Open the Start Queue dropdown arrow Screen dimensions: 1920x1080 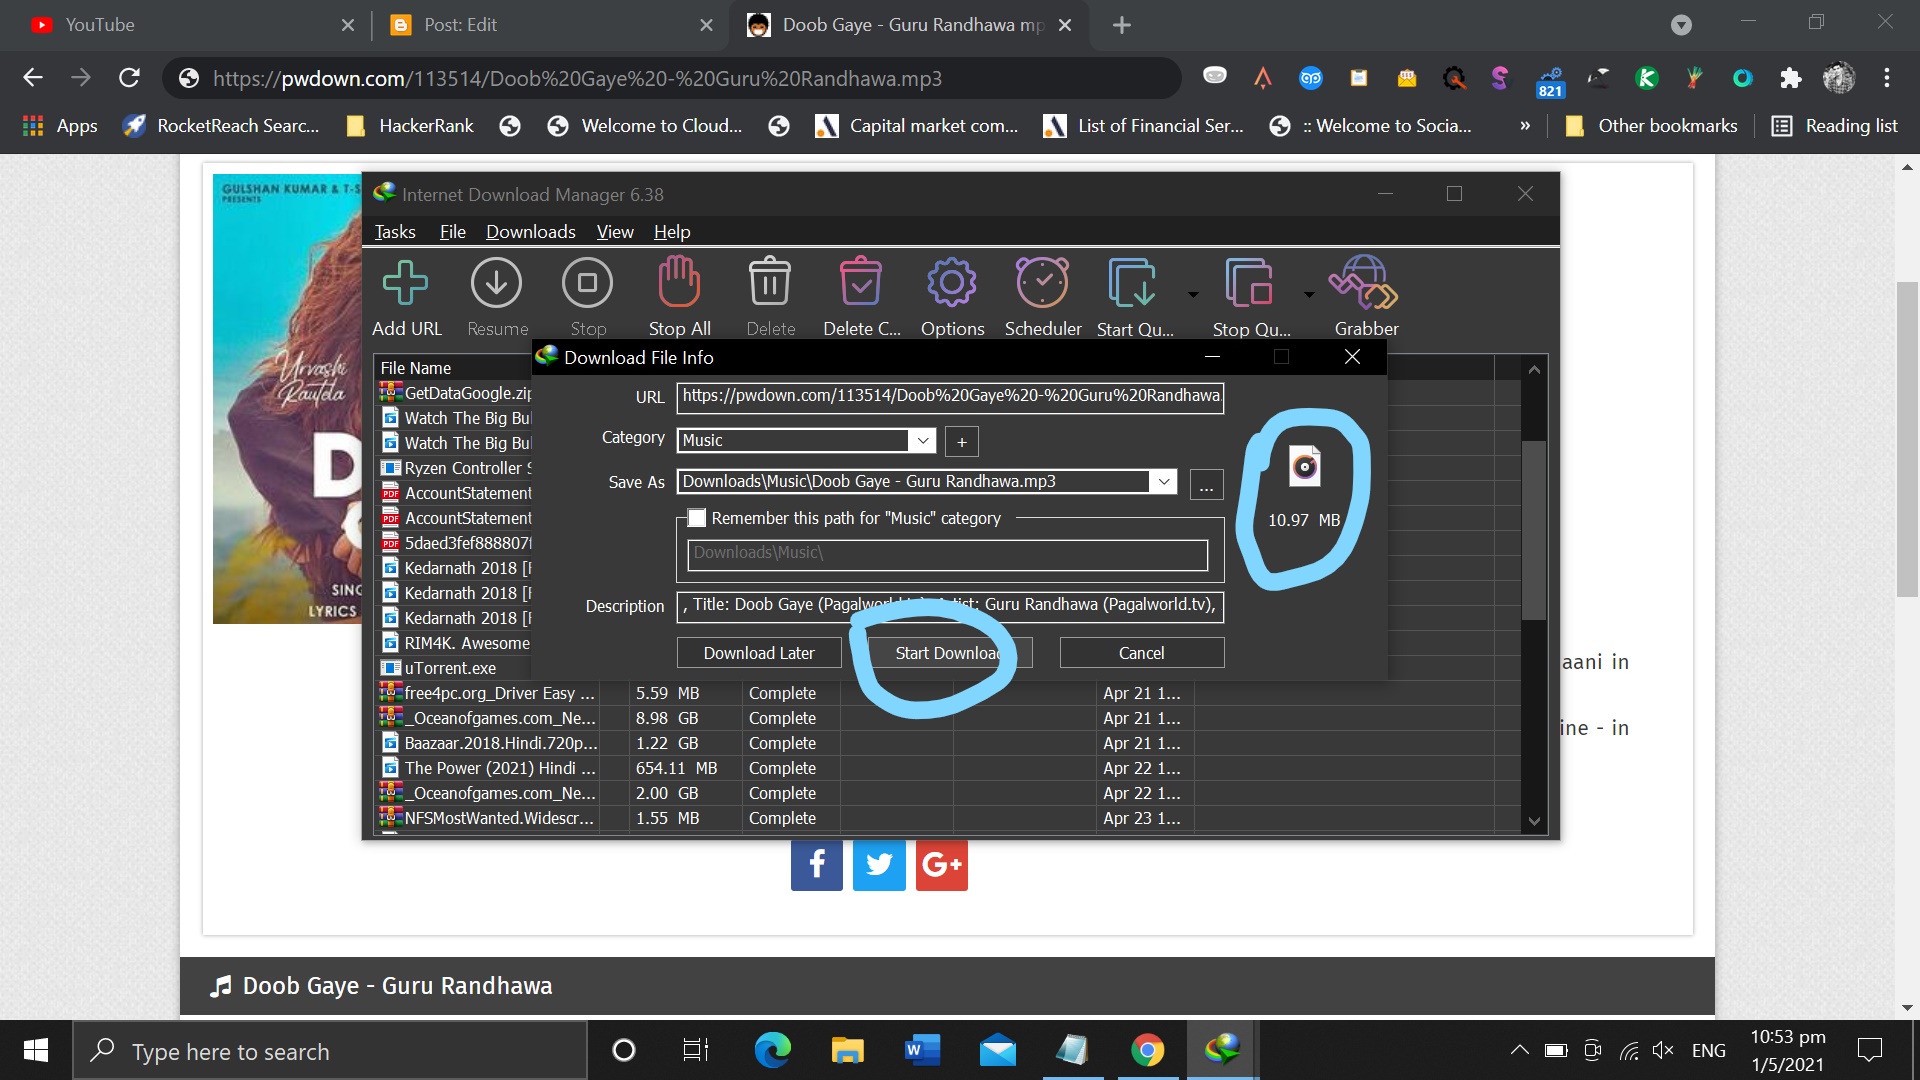1193,295
